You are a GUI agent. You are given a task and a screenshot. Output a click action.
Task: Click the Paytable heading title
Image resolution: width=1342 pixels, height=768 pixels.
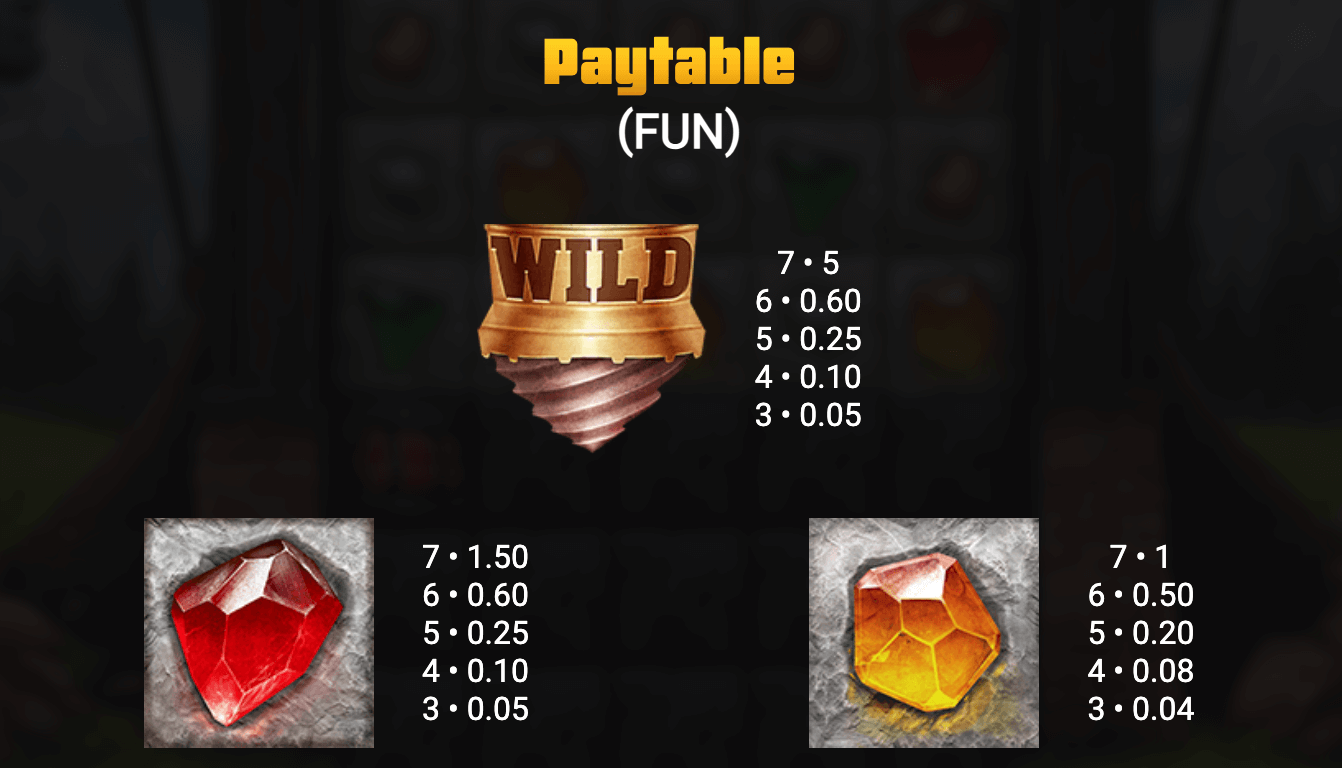pos(670,63)
